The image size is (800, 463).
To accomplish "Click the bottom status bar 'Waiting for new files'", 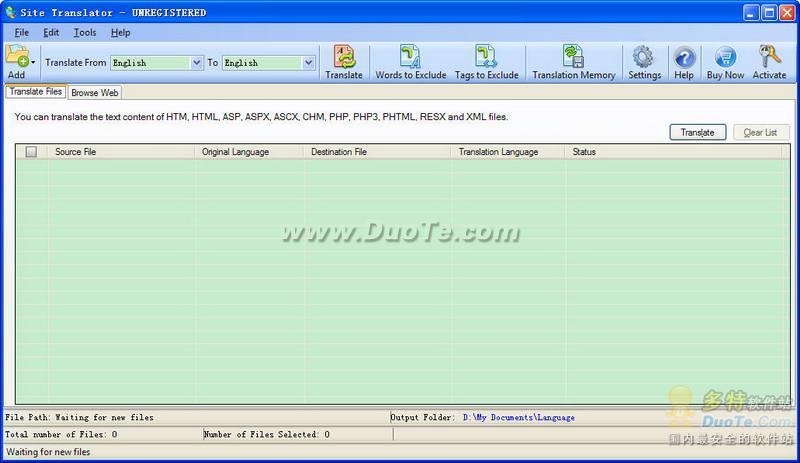I will tap(48, 452).
